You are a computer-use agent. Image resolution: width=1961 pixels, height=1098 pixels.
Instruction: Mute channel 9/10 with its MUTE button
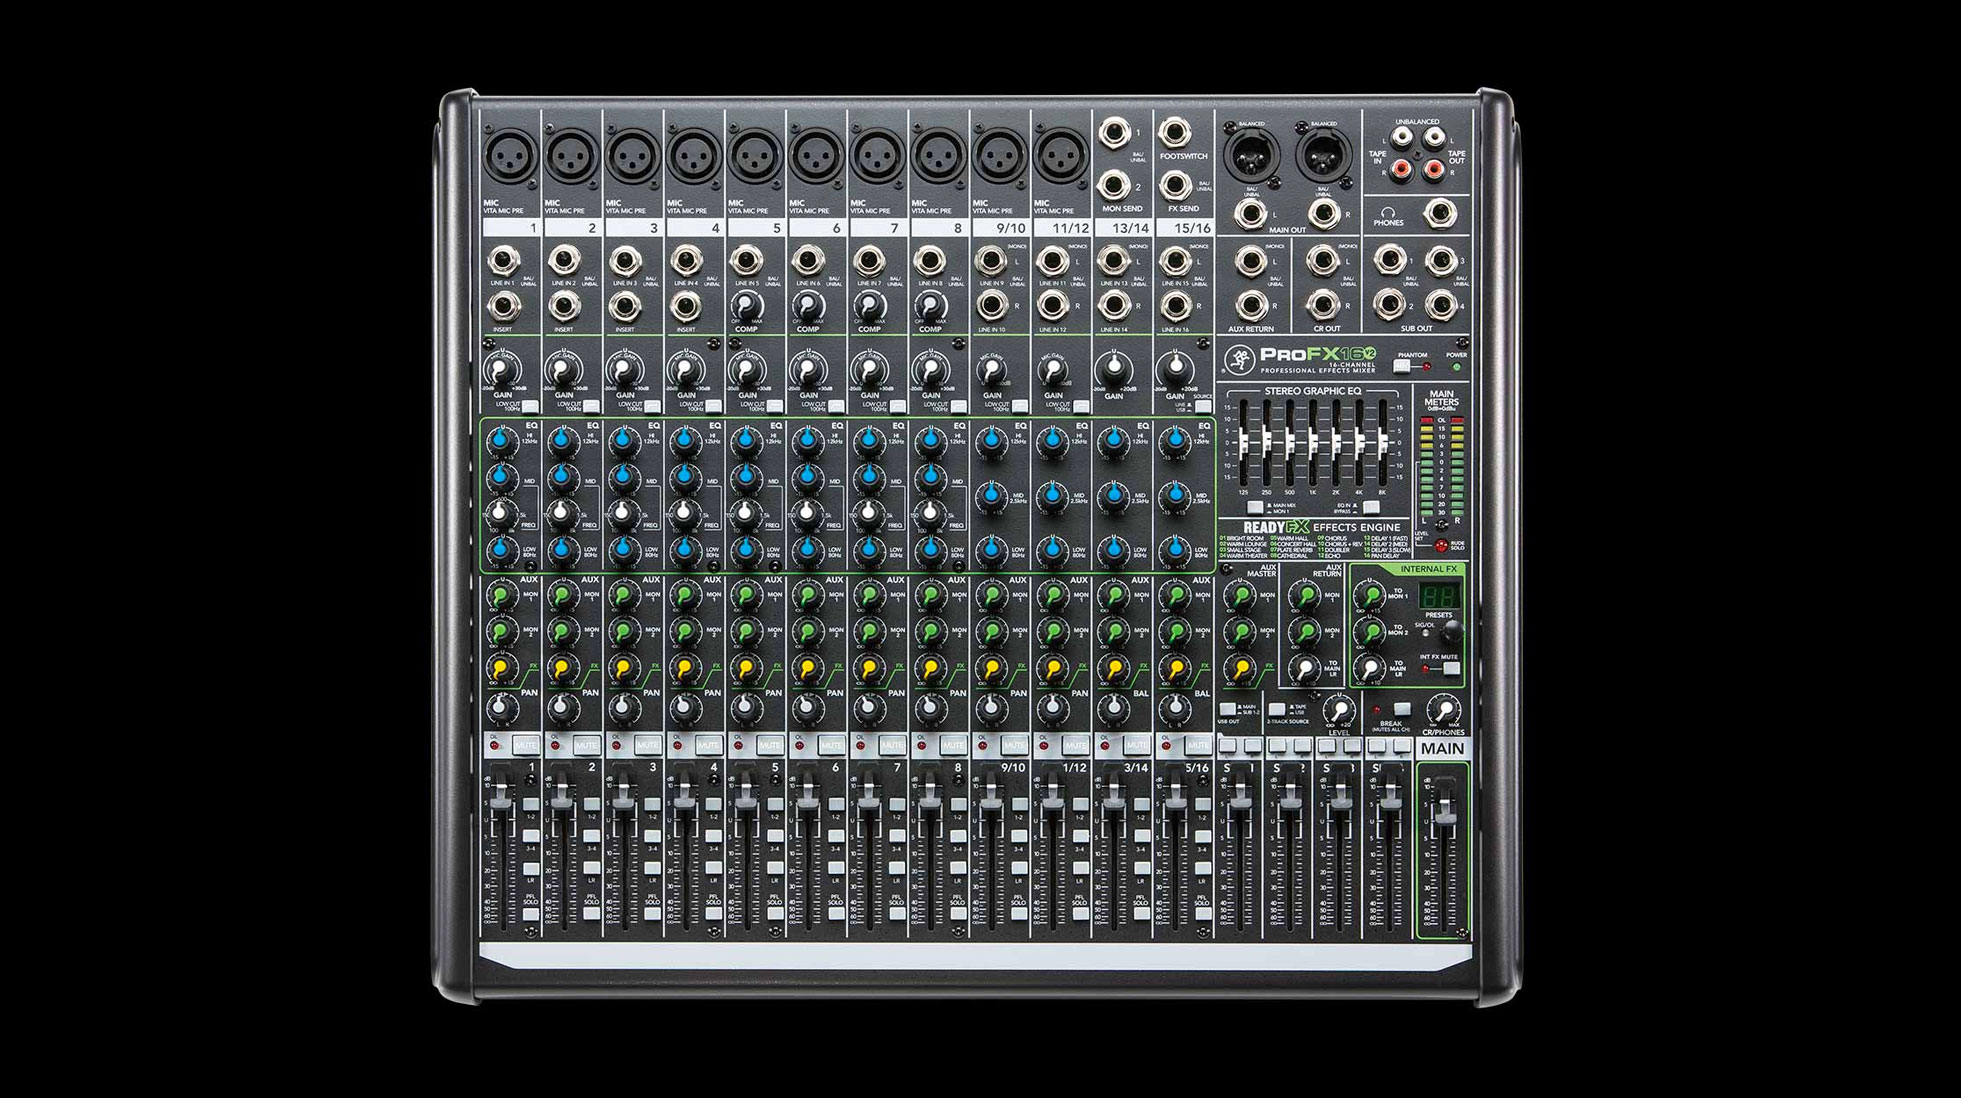1014,745
